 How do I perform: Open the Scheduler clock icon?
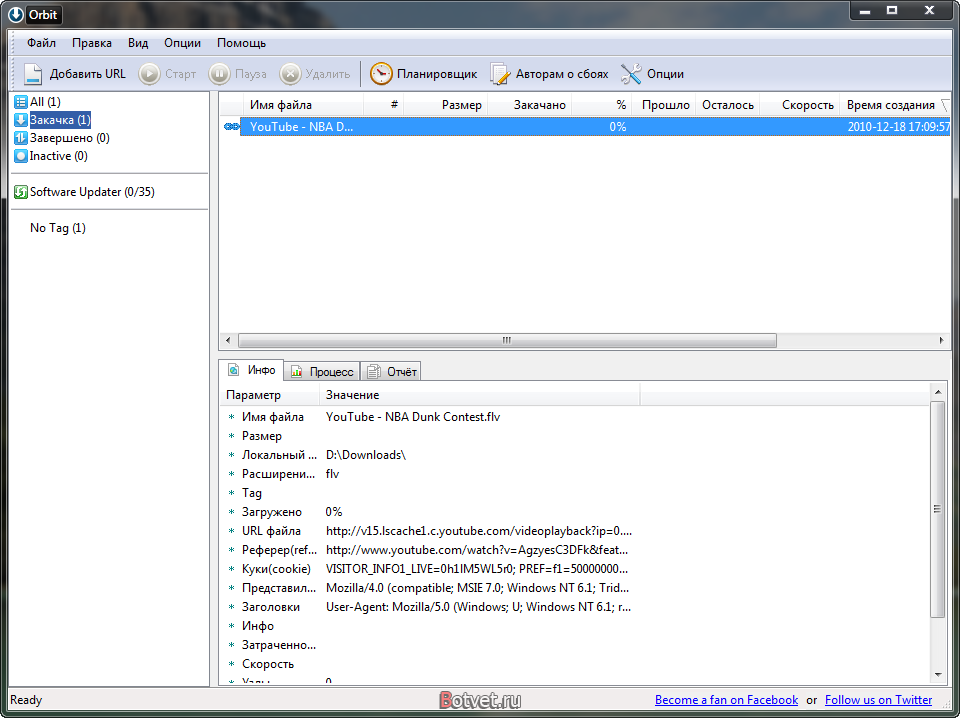381,74
